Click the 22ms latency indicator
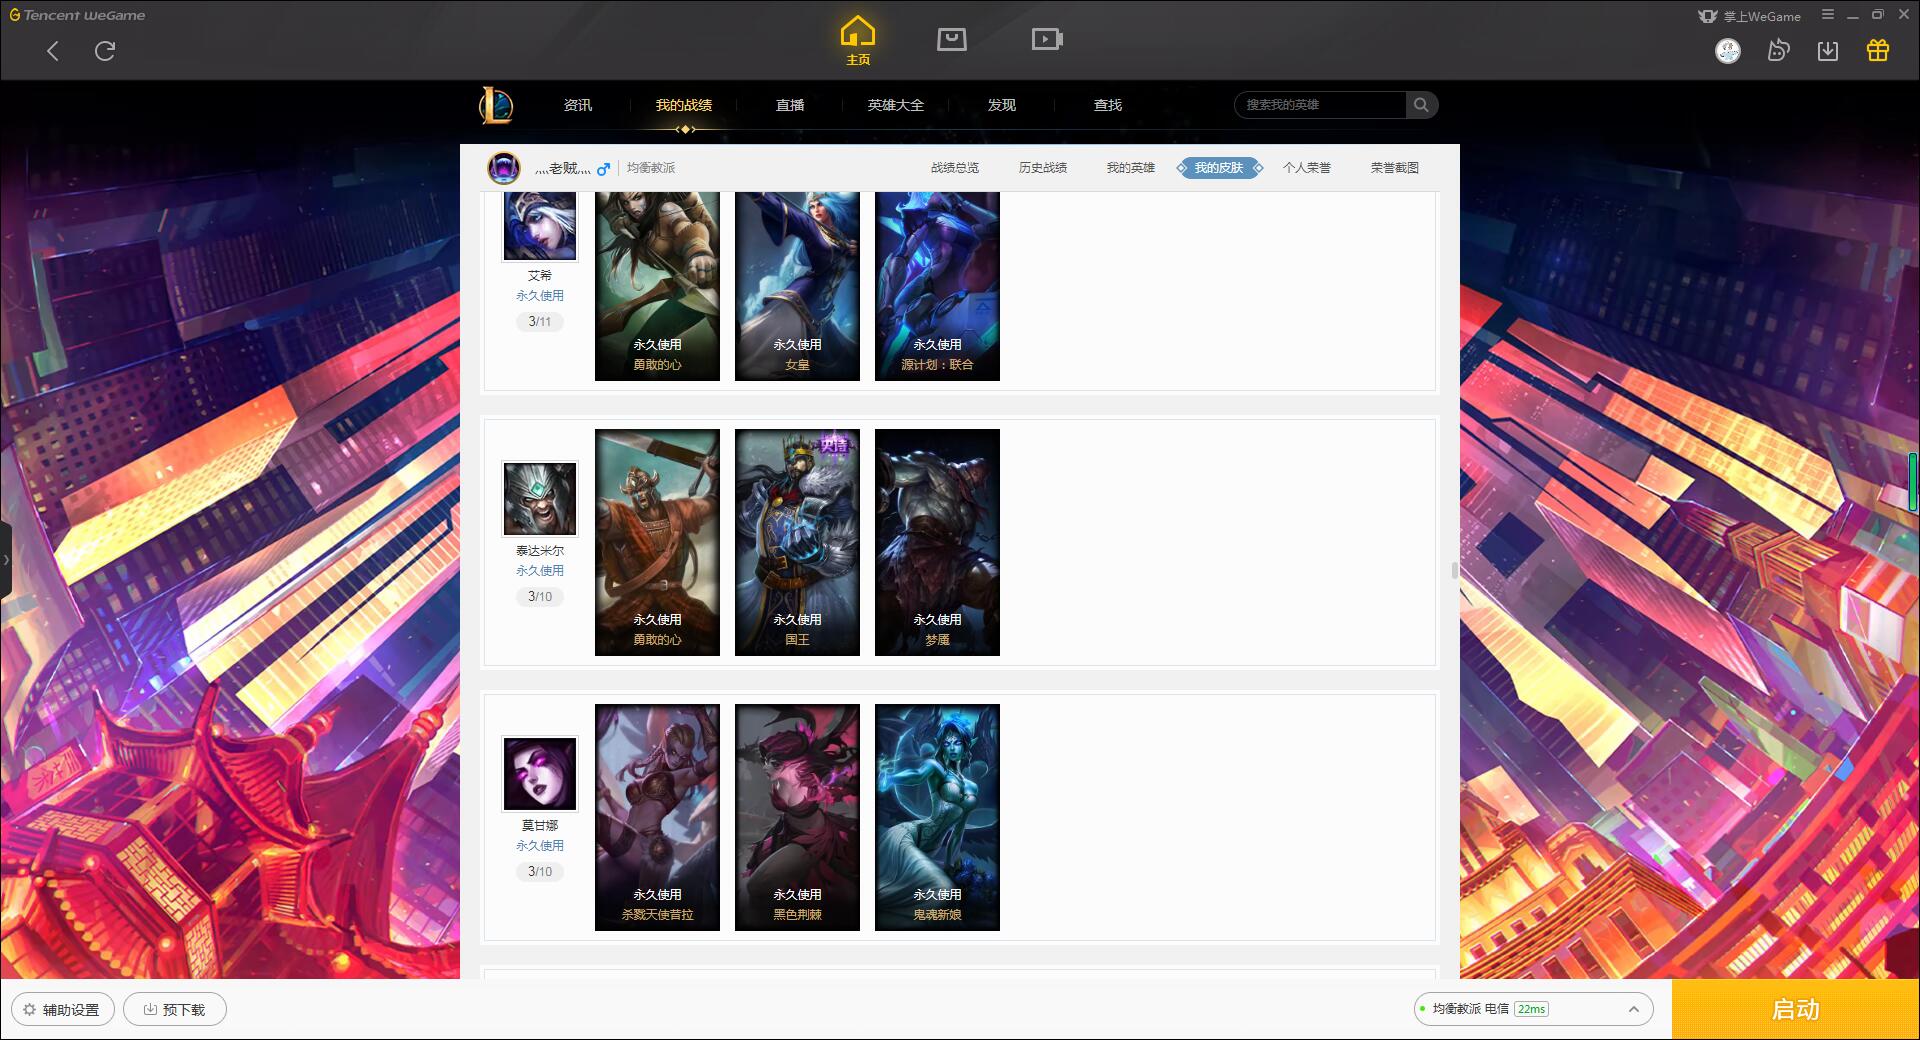This screenshot has width=1920, height=1040. pos(1531,1009)
